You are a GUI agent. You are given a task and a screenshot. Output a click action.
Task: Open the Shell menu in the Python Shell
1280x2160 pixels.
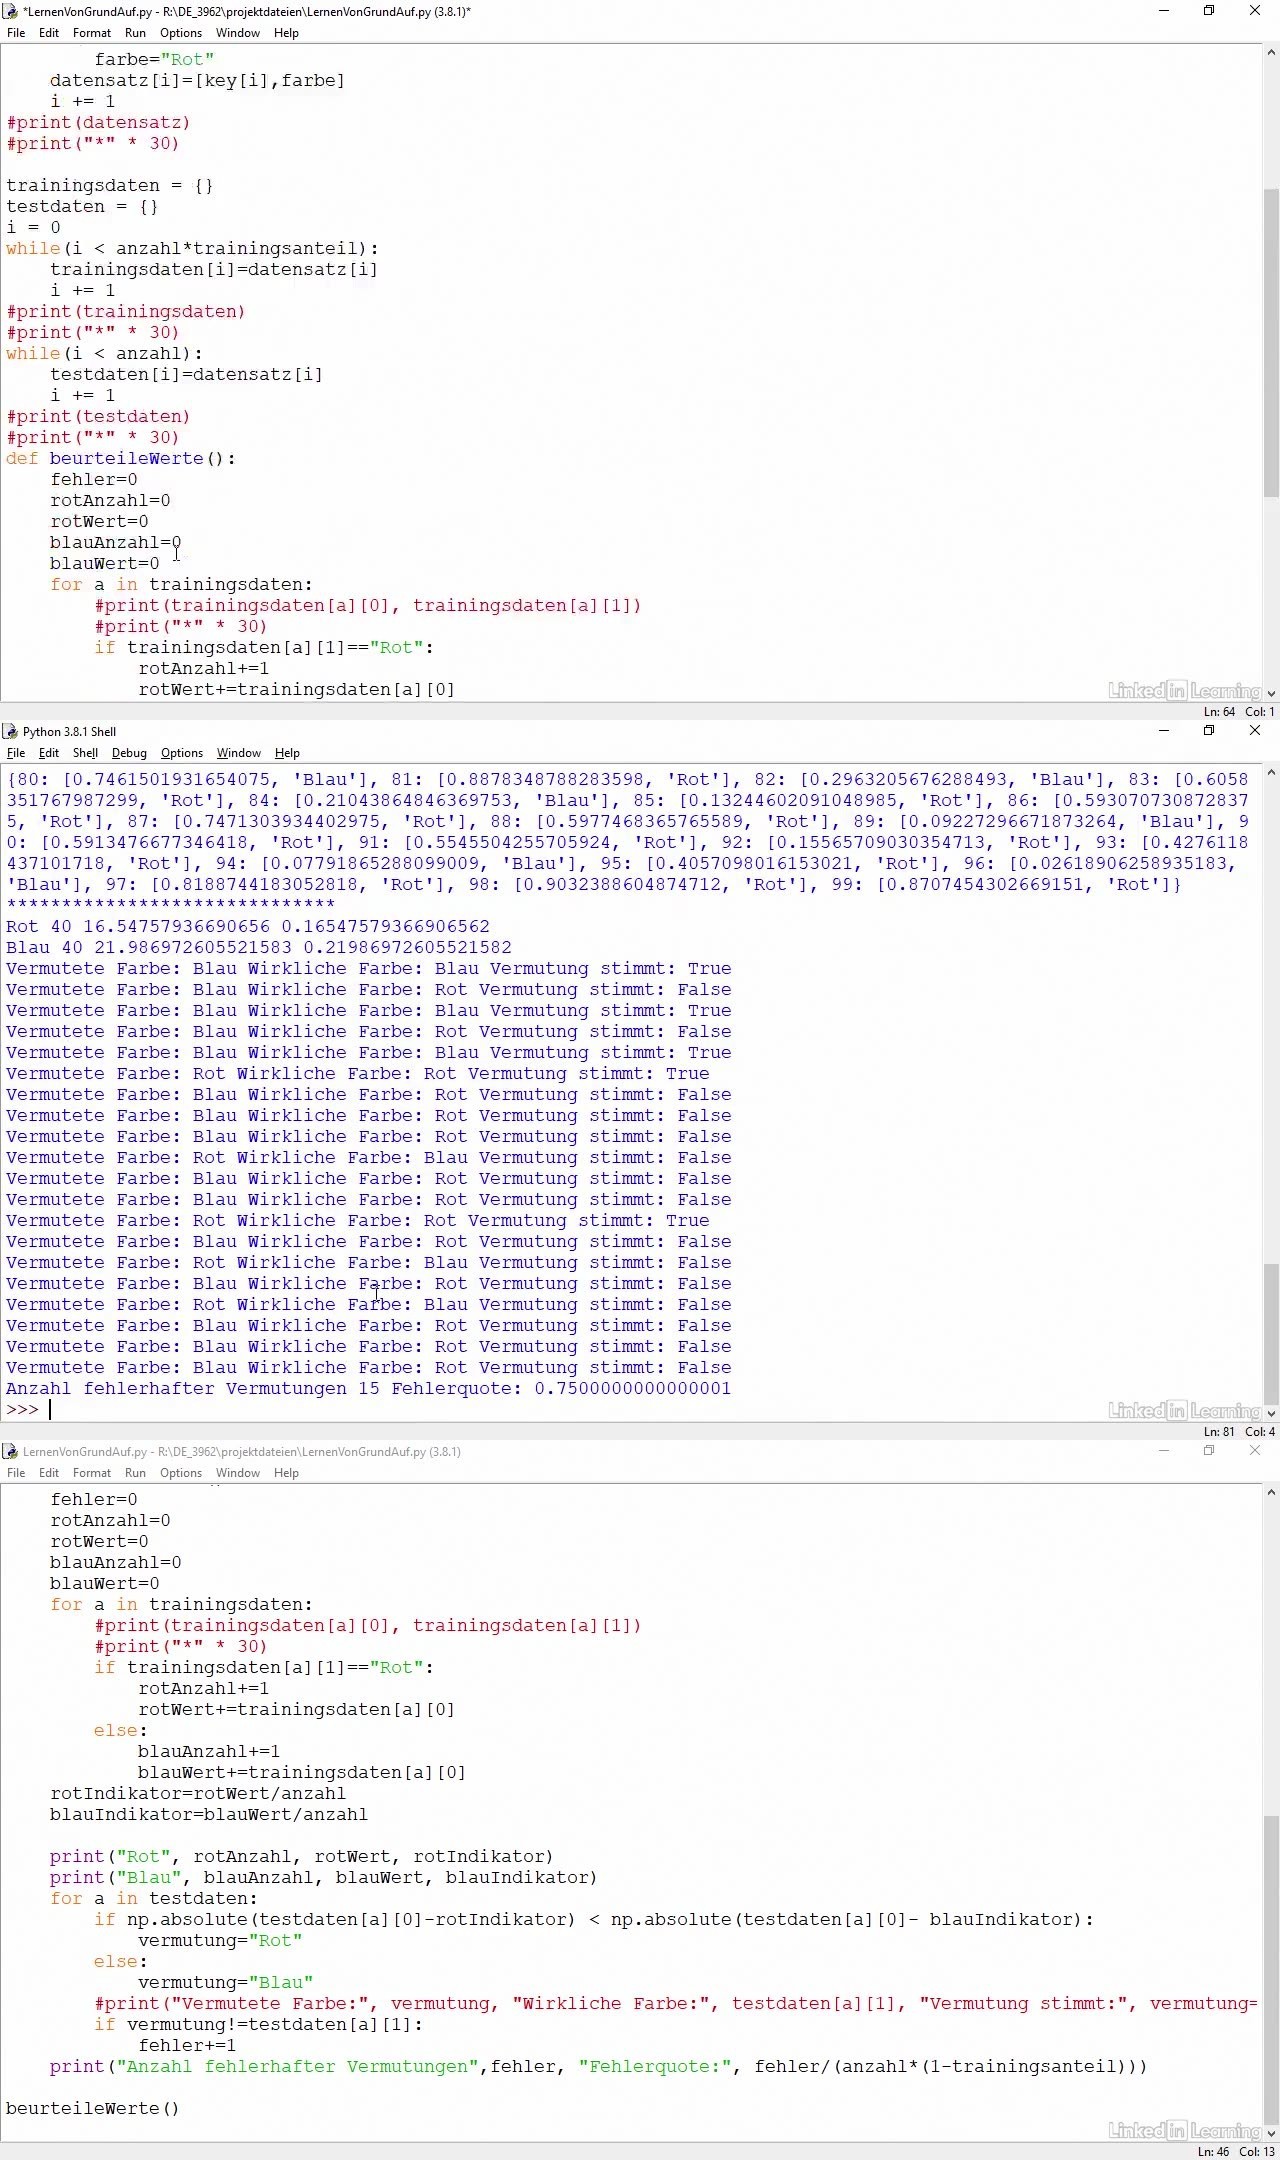click(x=85, y=753)
